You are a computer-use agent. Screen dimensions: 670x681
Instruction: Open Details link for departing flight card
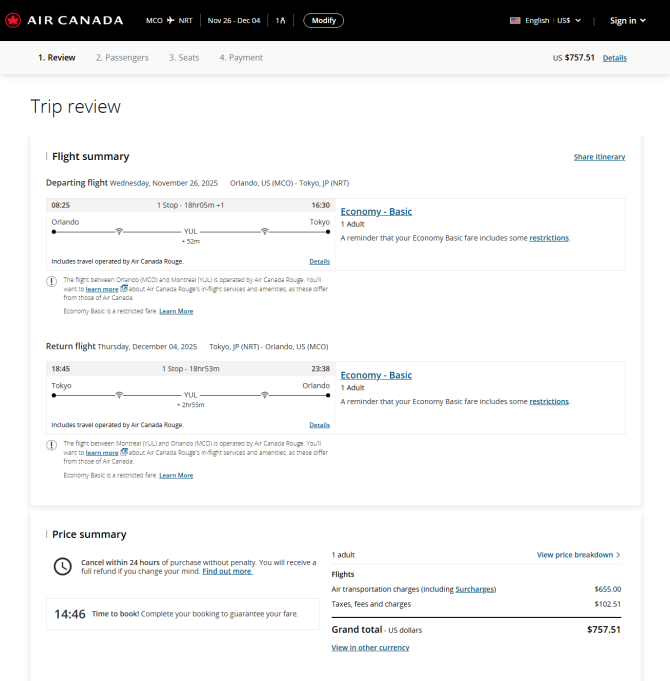pyautogui.click(x=320, y=261)
